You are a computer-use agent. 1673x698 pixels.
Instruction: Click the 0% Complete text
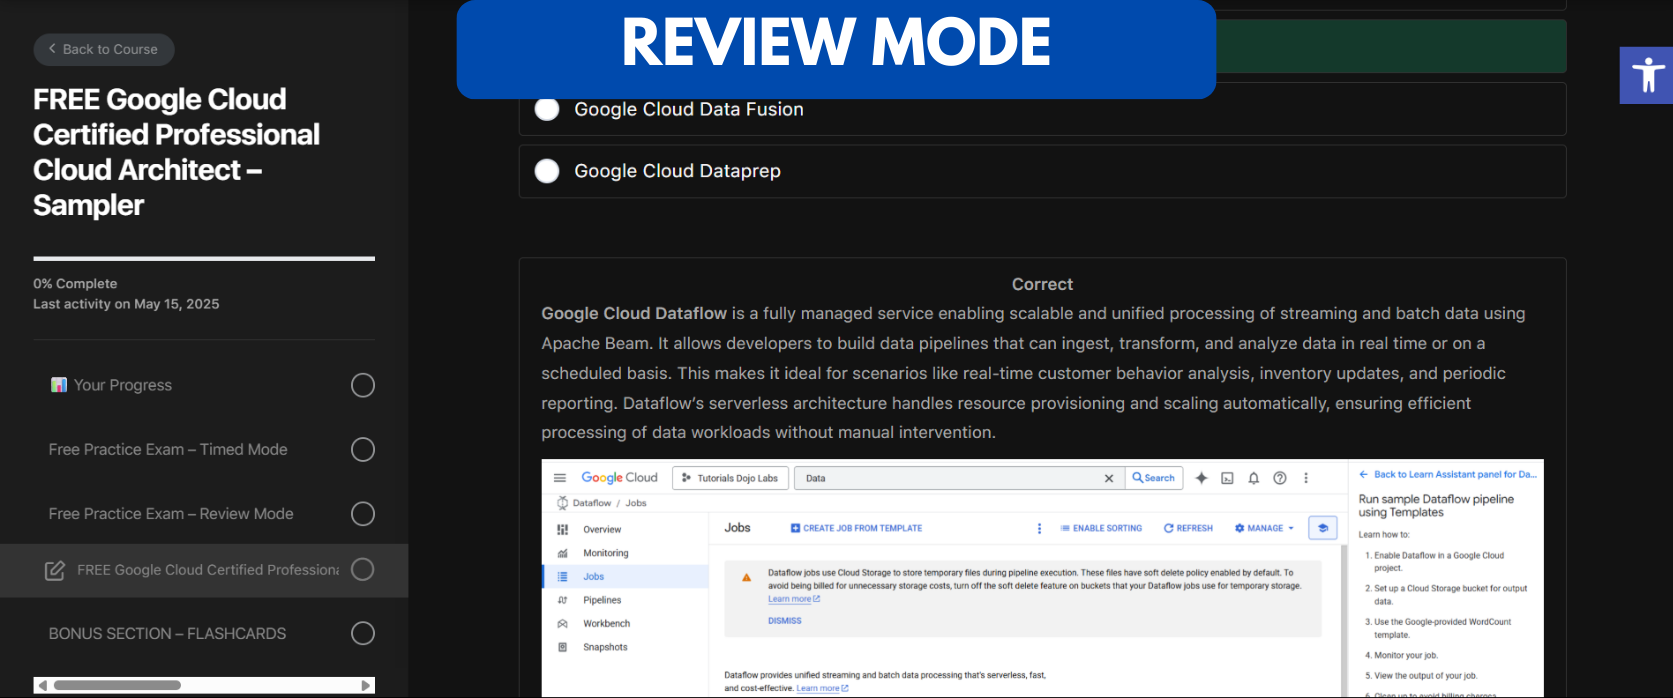click(75, 284)
